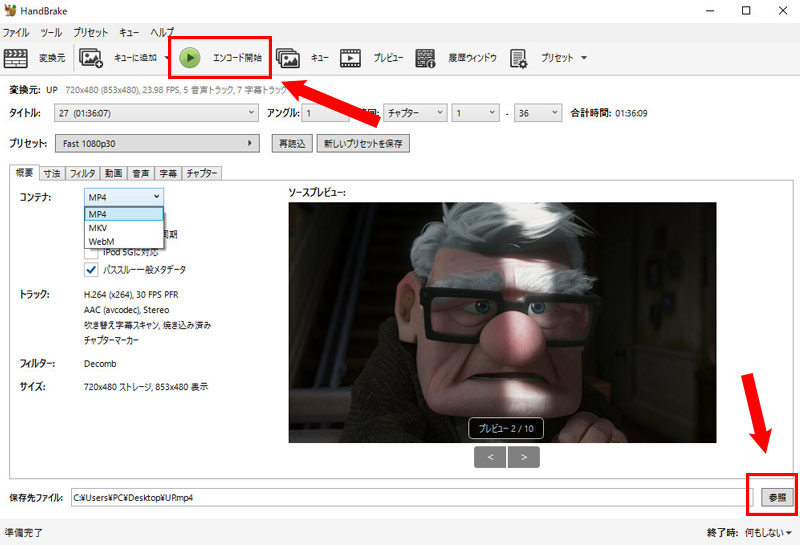
Task: Click the 再読込 (Reload) button
Action: point(292,143)
